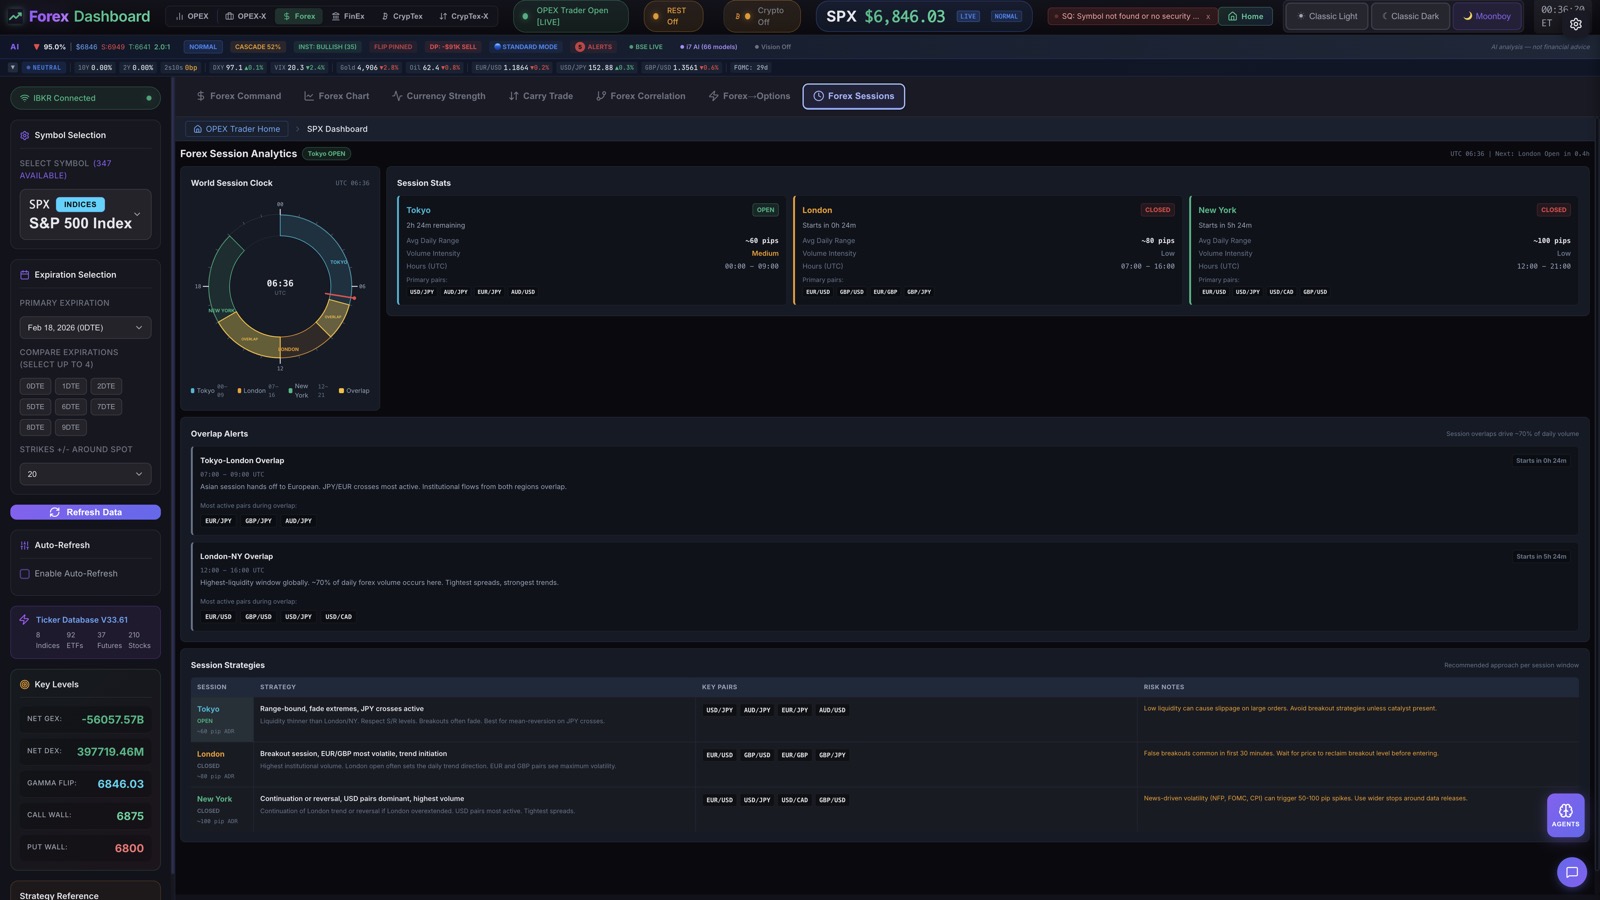Click the Ticker Database lightning icon

(x=24, y=620)
